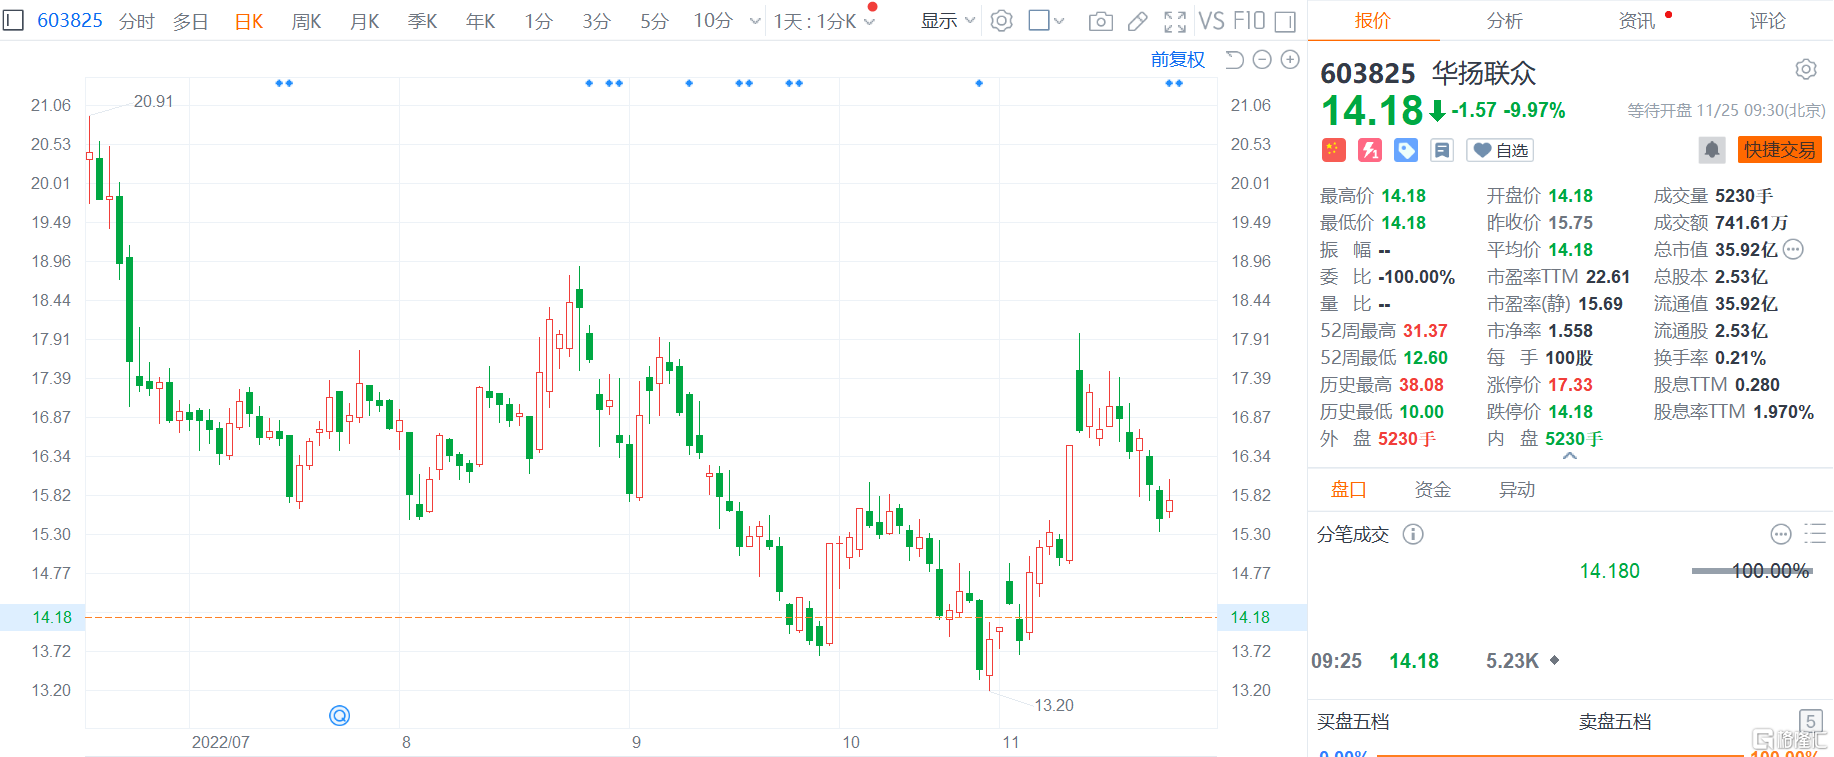Expand the 1天:1分K dropdown
The width and height of the screenshot is (1834, 757).
(824, 21)
